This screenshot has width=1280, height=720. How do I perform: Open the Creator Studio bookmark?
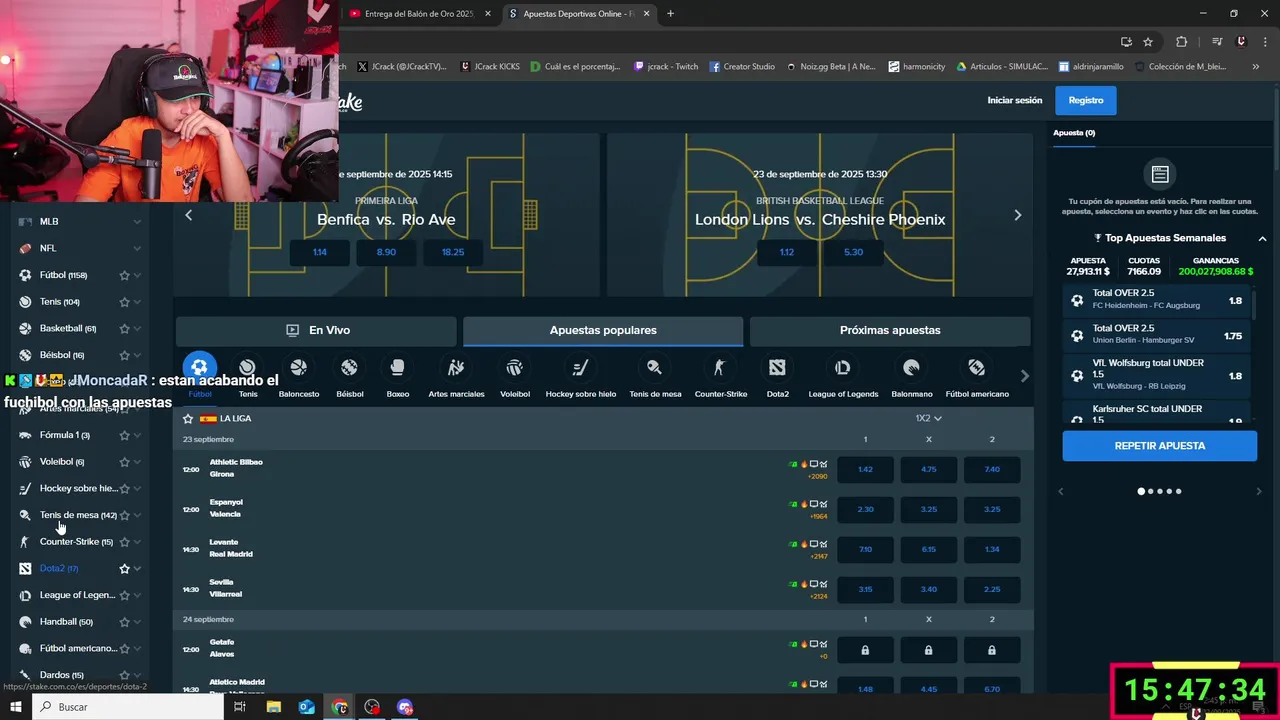(x=742, y=67)
